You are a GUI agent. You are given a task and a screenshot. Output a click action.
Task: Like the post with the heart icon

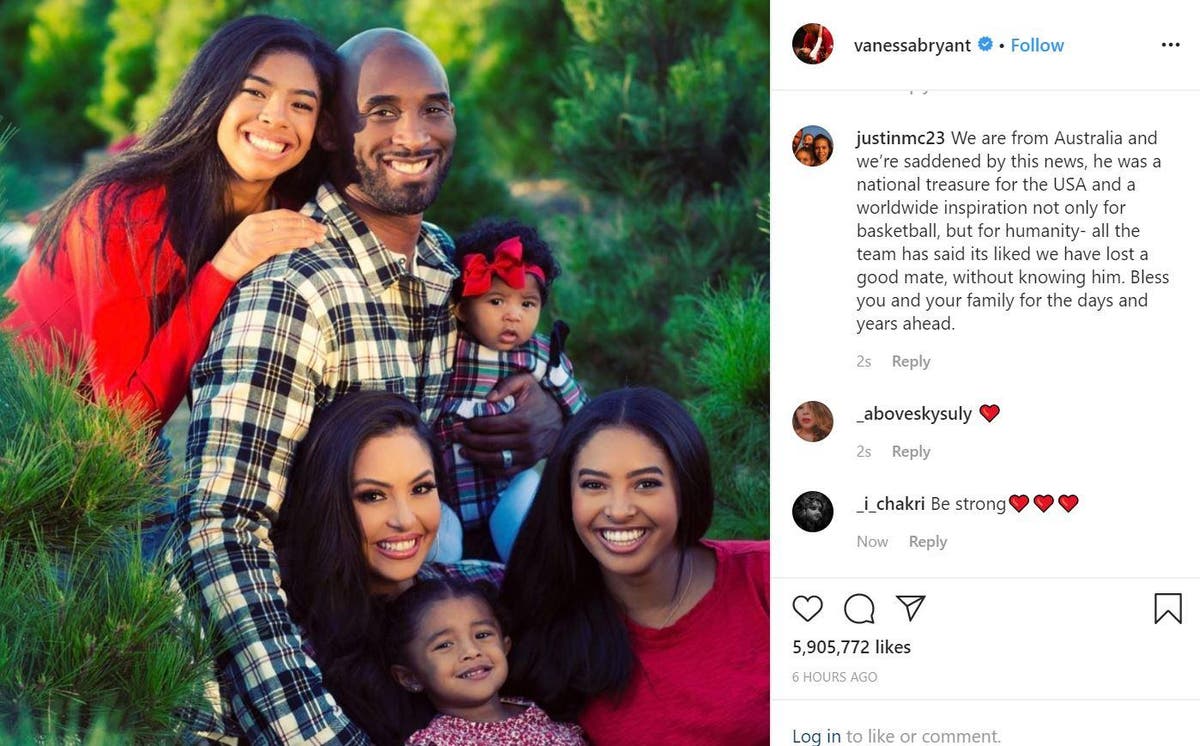tap(807, 608)
